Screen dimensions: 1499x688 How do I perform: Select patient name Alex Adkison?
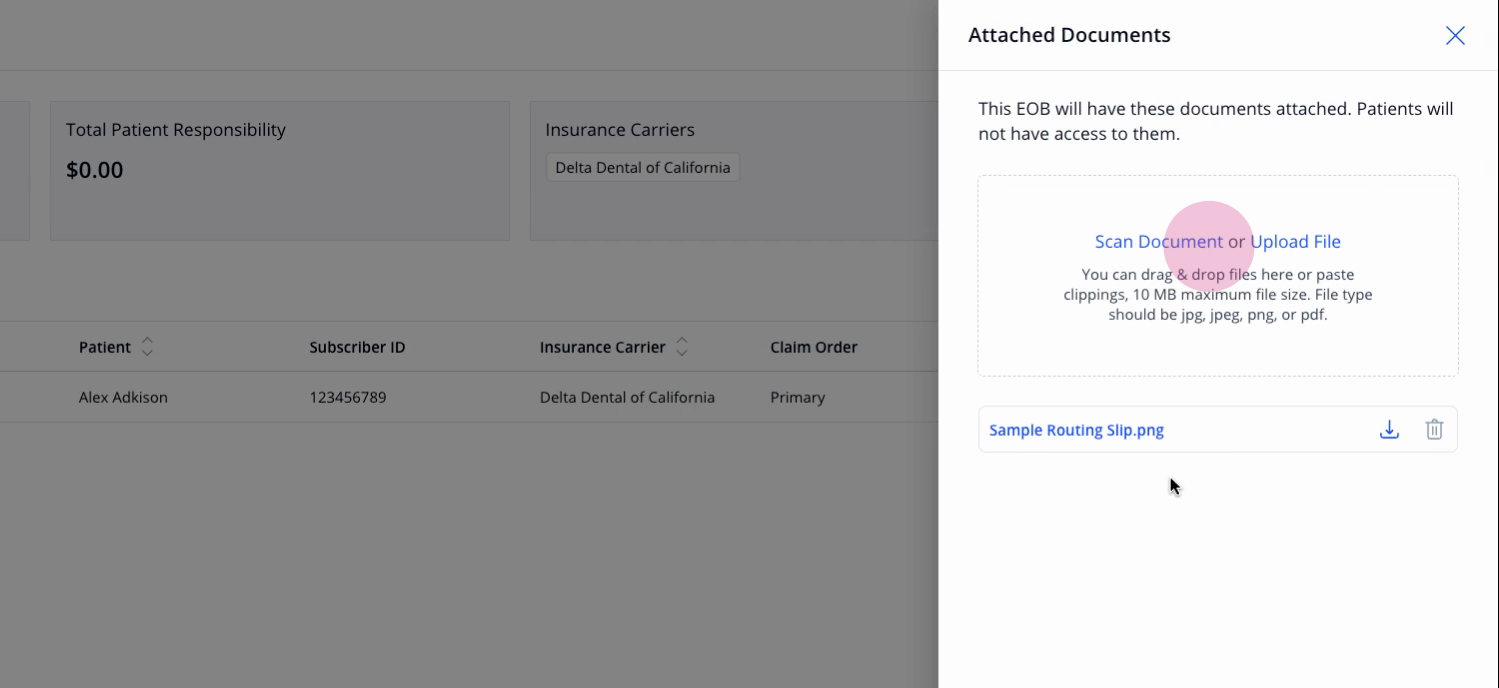coord(123,397)
